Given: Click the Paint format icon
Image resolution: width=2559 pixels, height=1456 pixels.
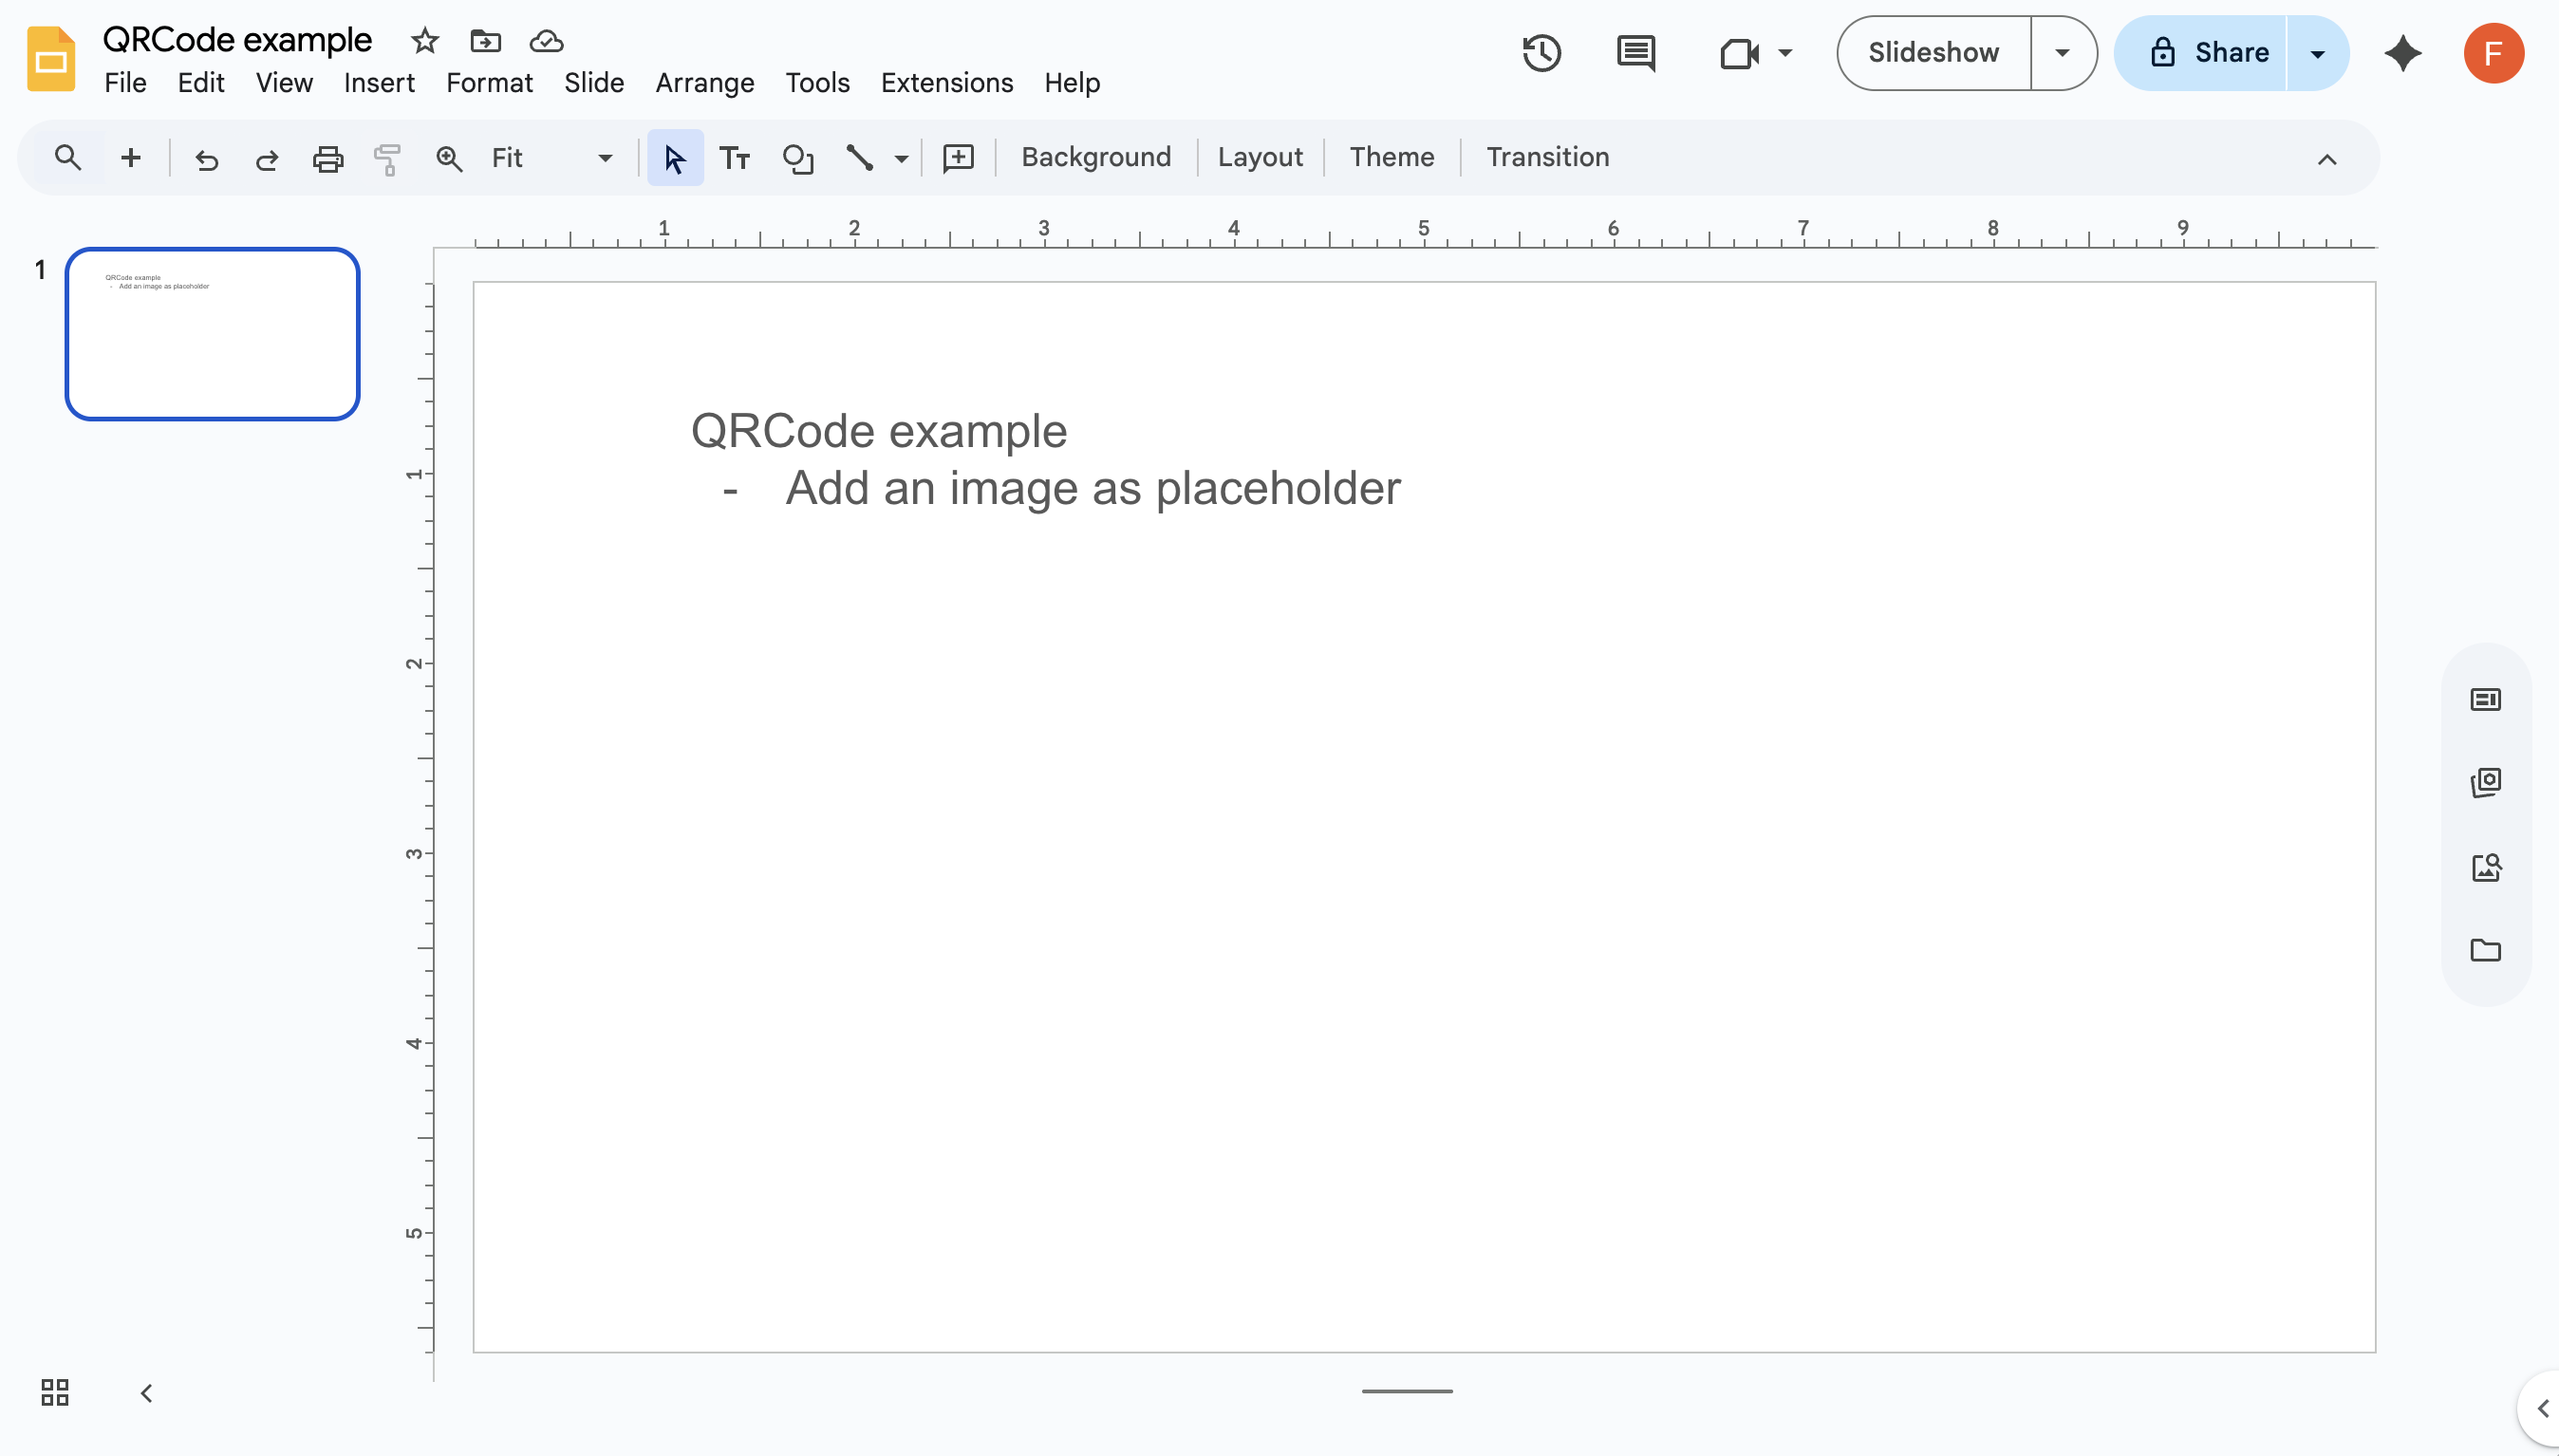Looking at the screenshot, I should (387, 158).
